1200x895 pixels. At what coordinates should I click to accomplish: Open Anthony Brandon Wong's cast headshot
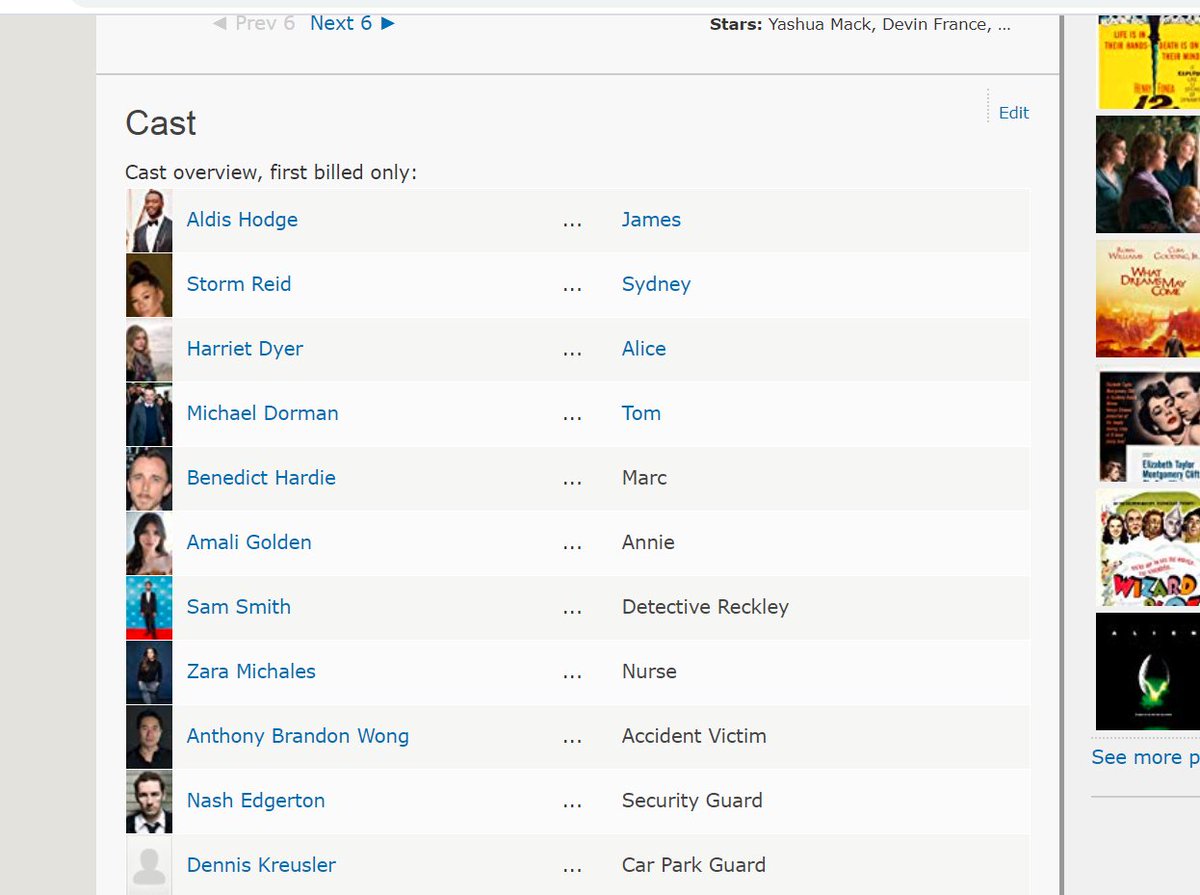click(149, 736)
